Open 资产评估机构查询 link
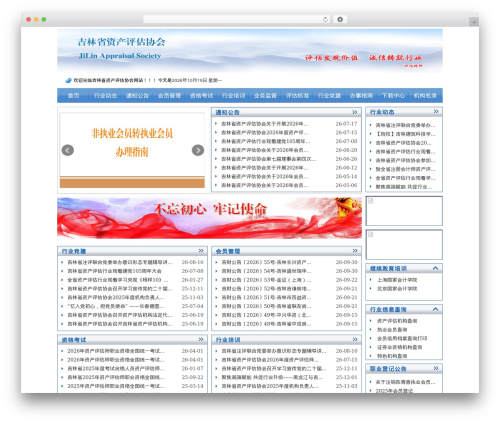This screenshot has width=500, height=423. pos(397,321)
